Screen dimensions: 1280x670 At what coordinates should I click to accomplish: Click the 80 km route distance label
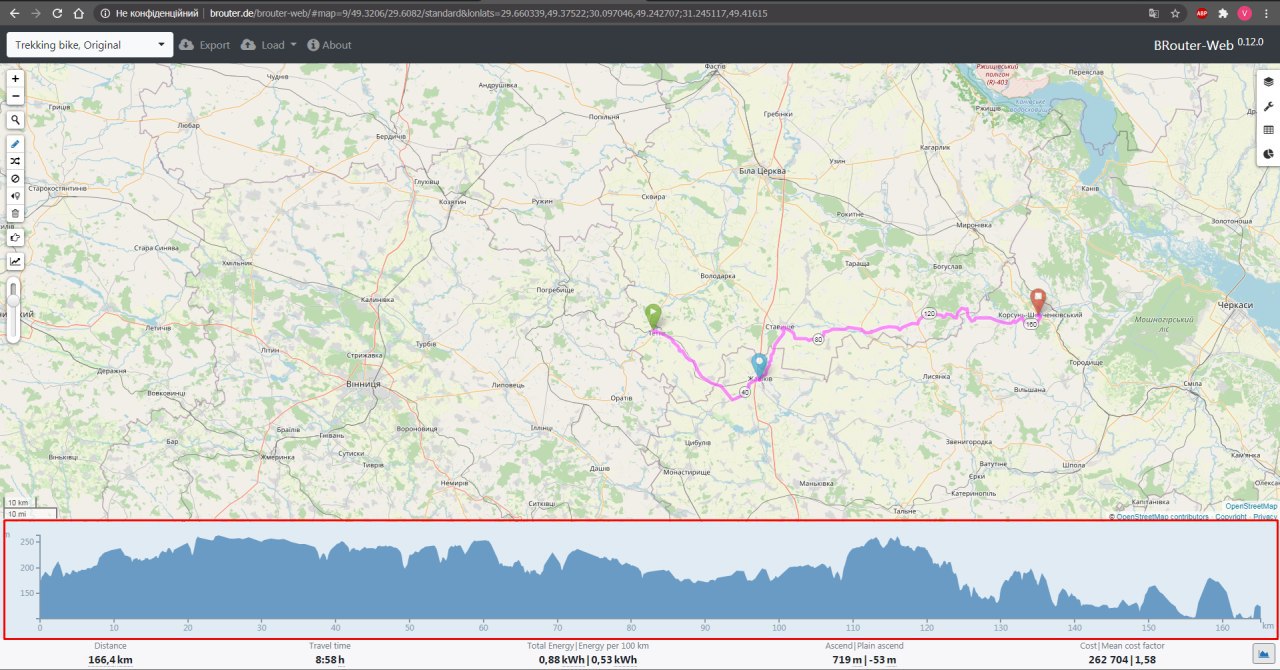(x=818, y=340)
